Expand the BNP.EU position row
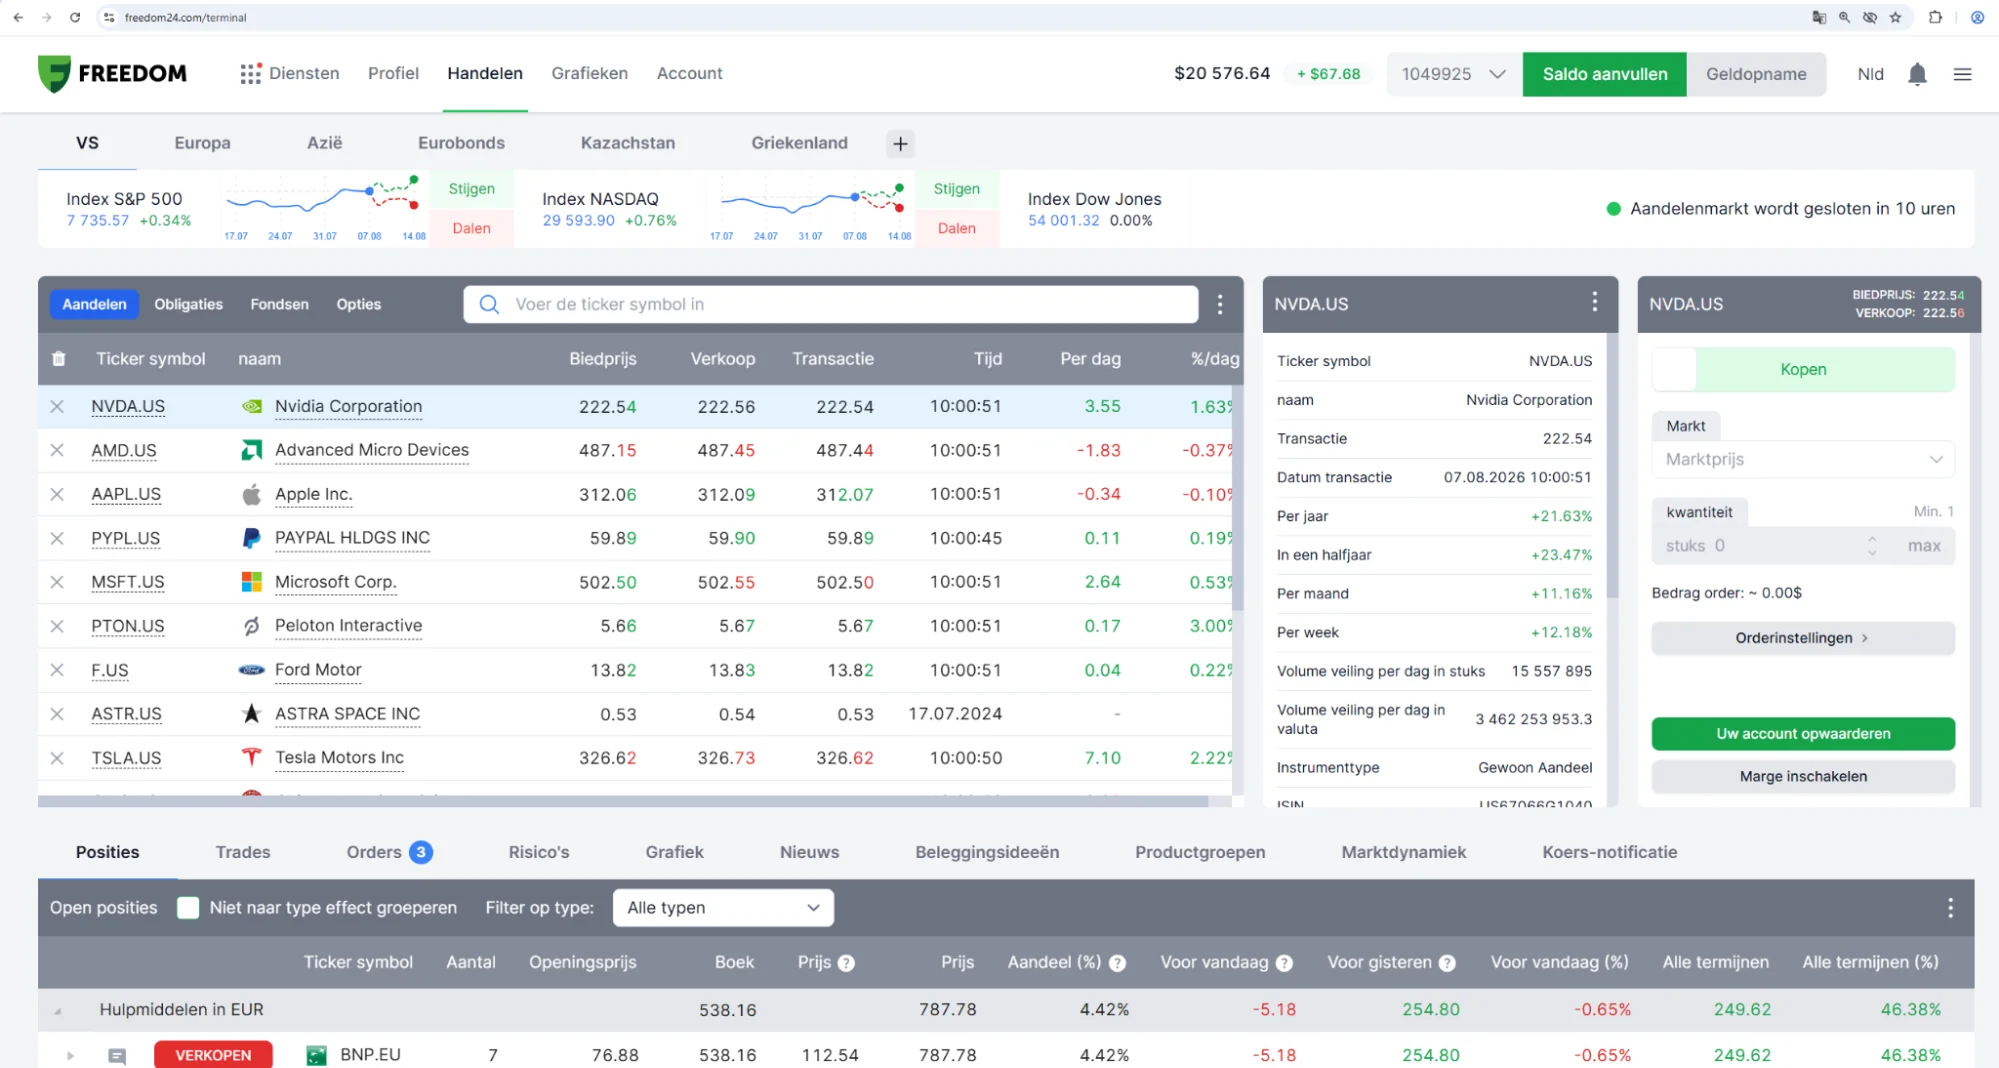The height and width of the screenshot is (1068, 1999). pyautogui.click(x=70, y=1055)
